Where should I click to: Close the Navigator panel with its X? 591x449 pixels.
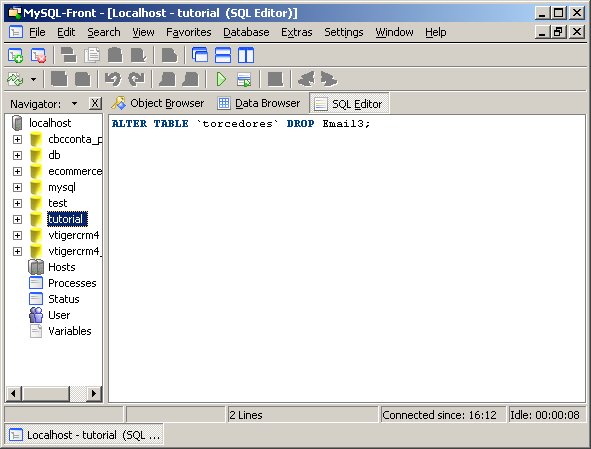click(95, 103)
